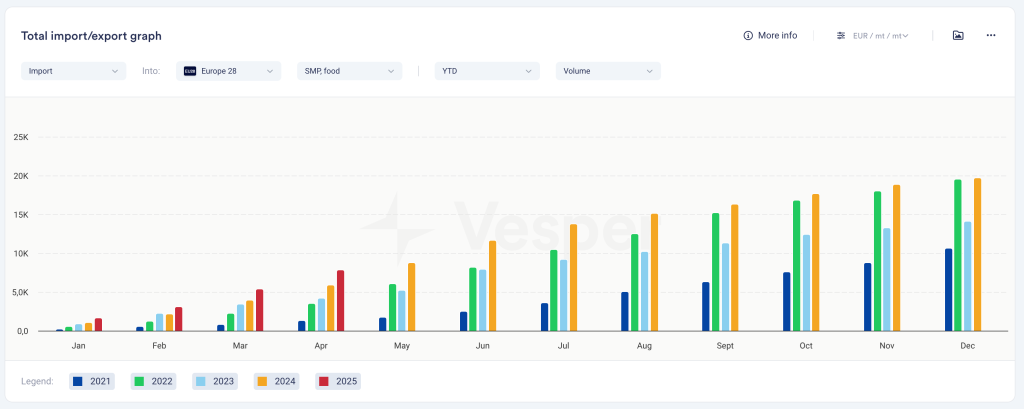The image size is (1024, 409).
Task: Click the 25K y-axis label
Action: [x=20, y=137]
